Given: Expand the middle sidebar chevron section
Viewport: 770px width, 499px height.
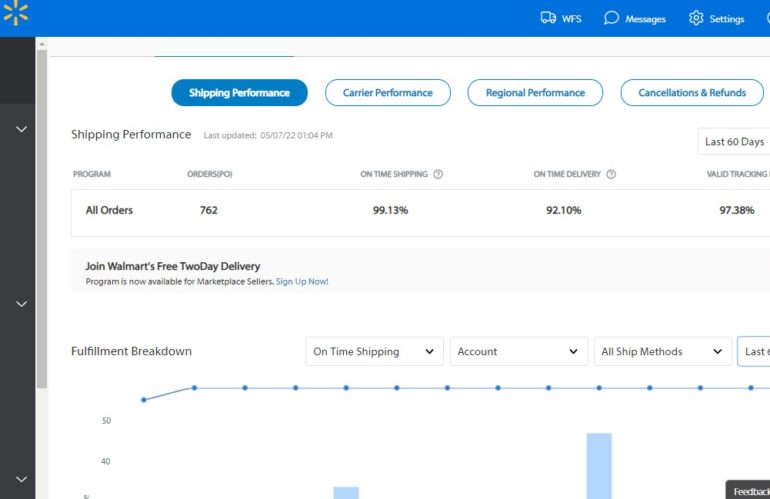Looking at the screenshot, I should pos(22,304).
